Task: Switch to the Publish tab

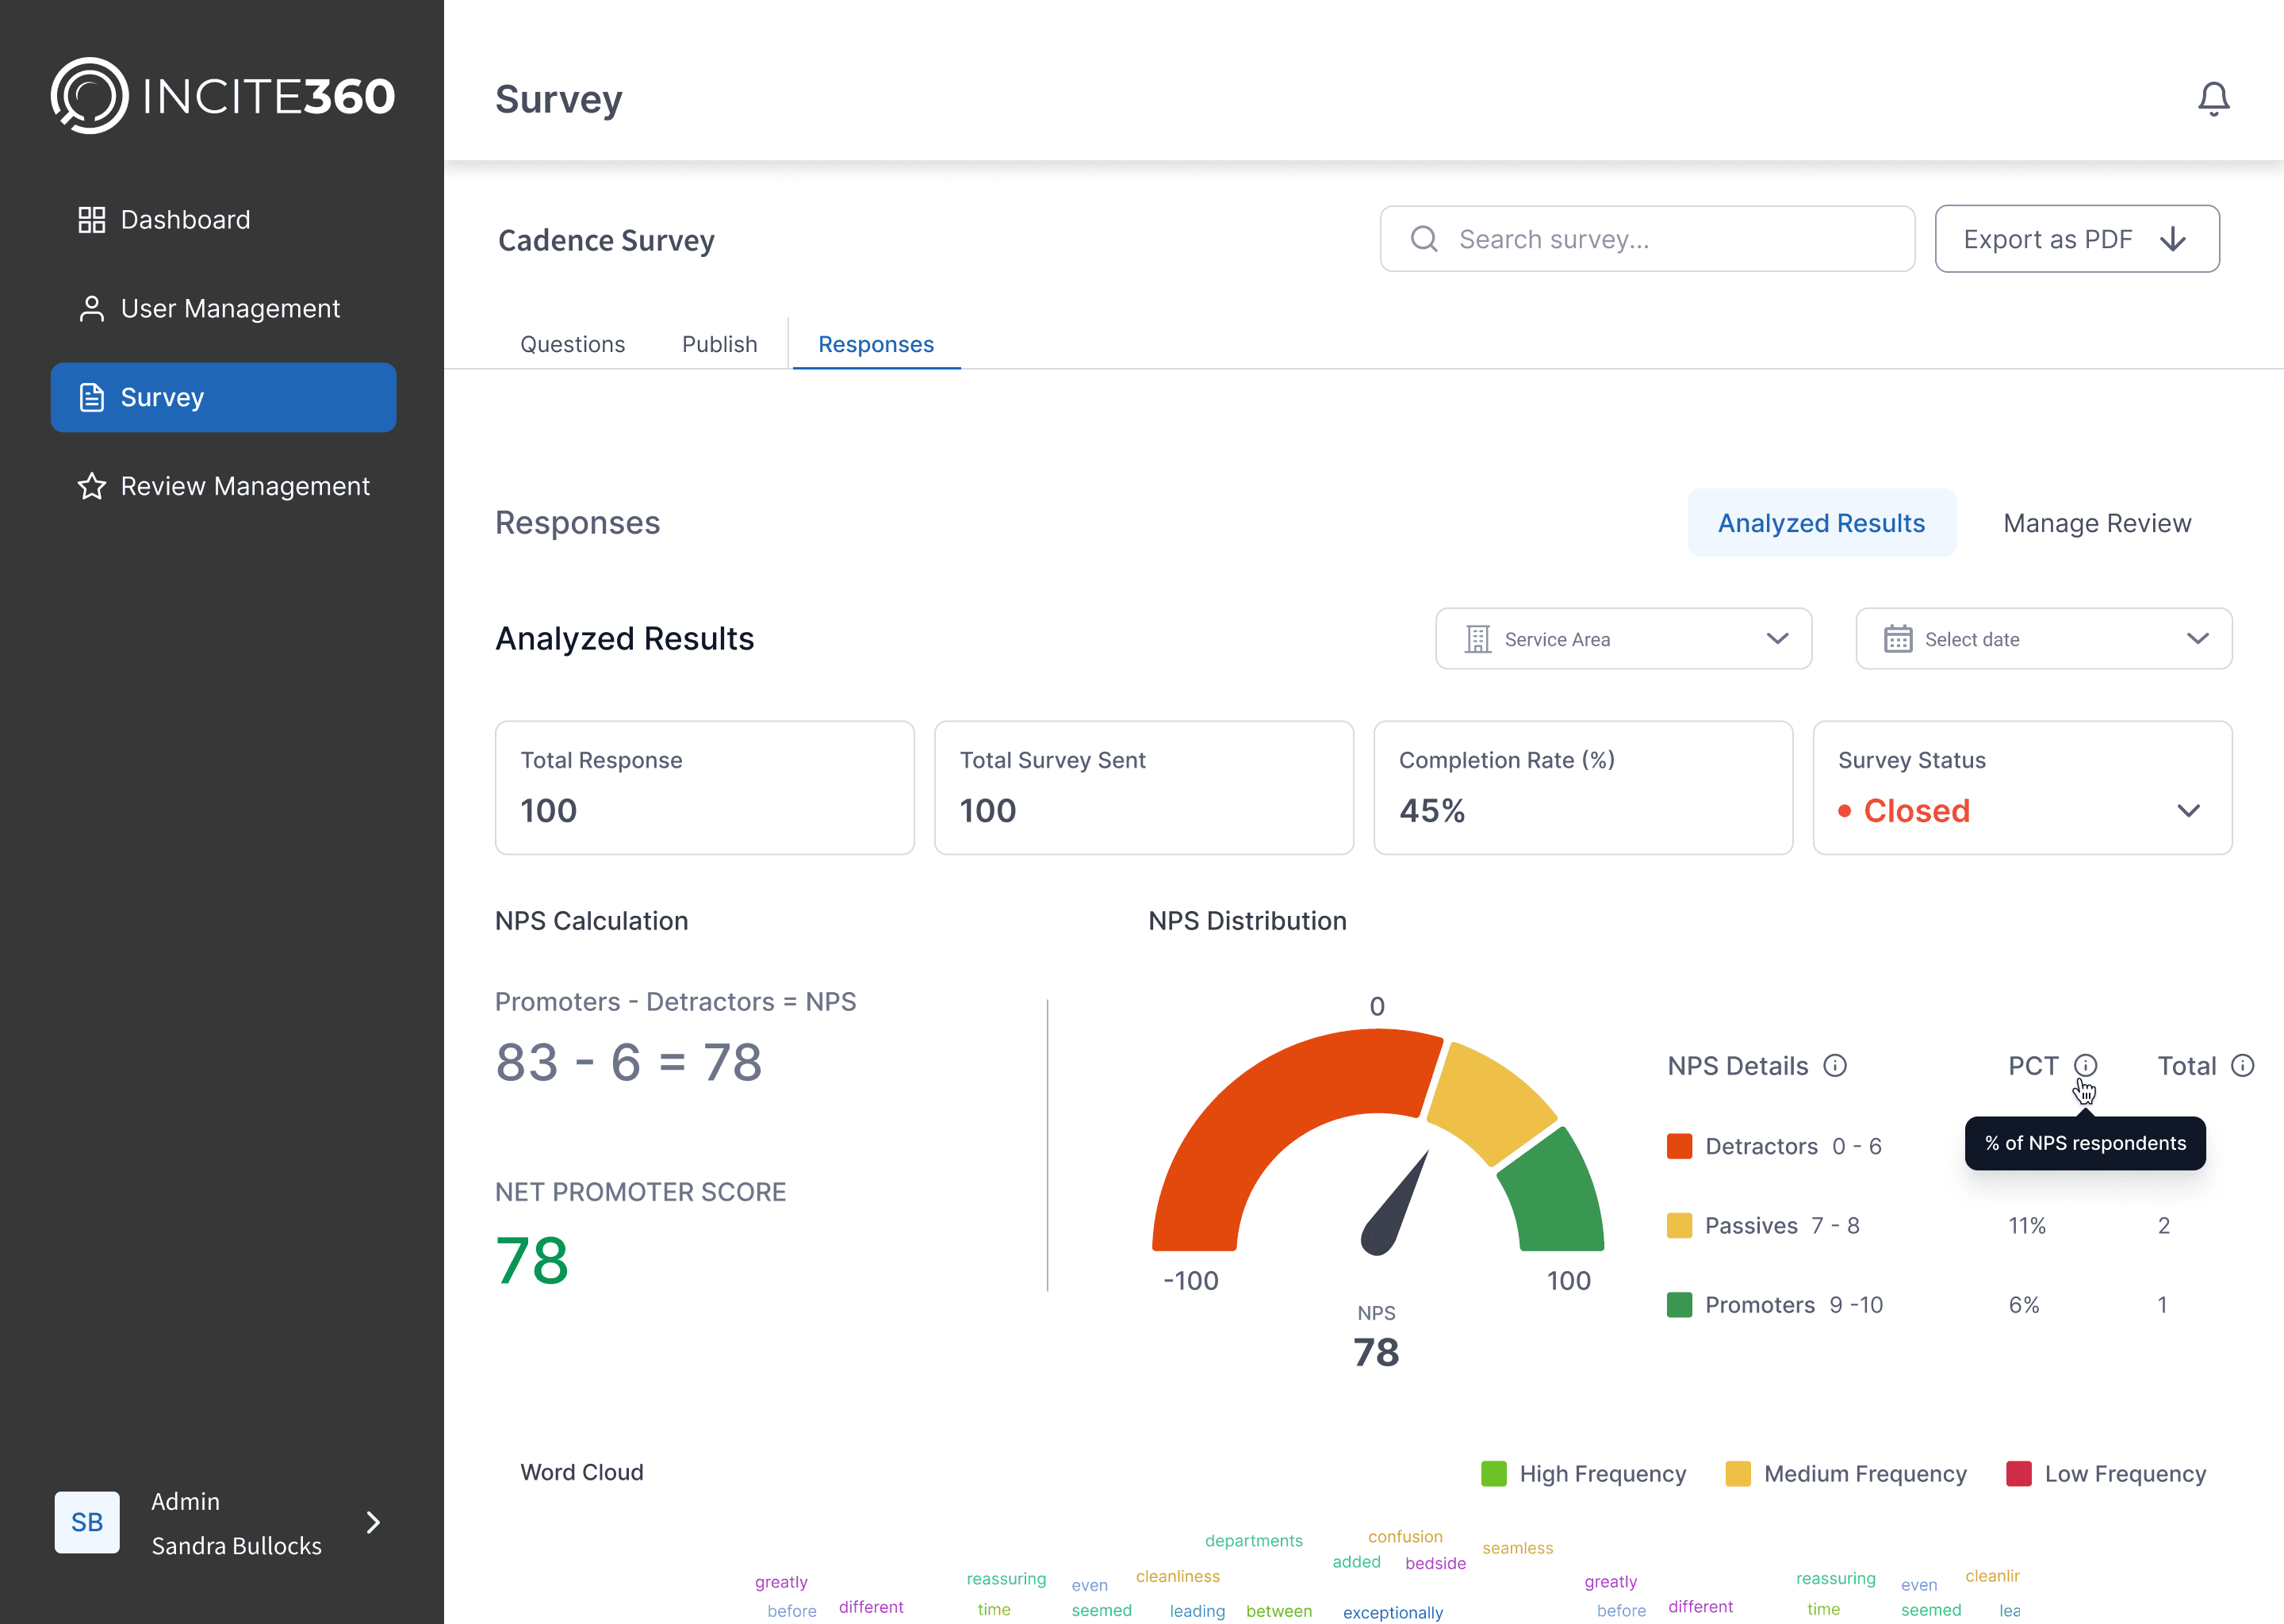Action: tap(719, 344)
